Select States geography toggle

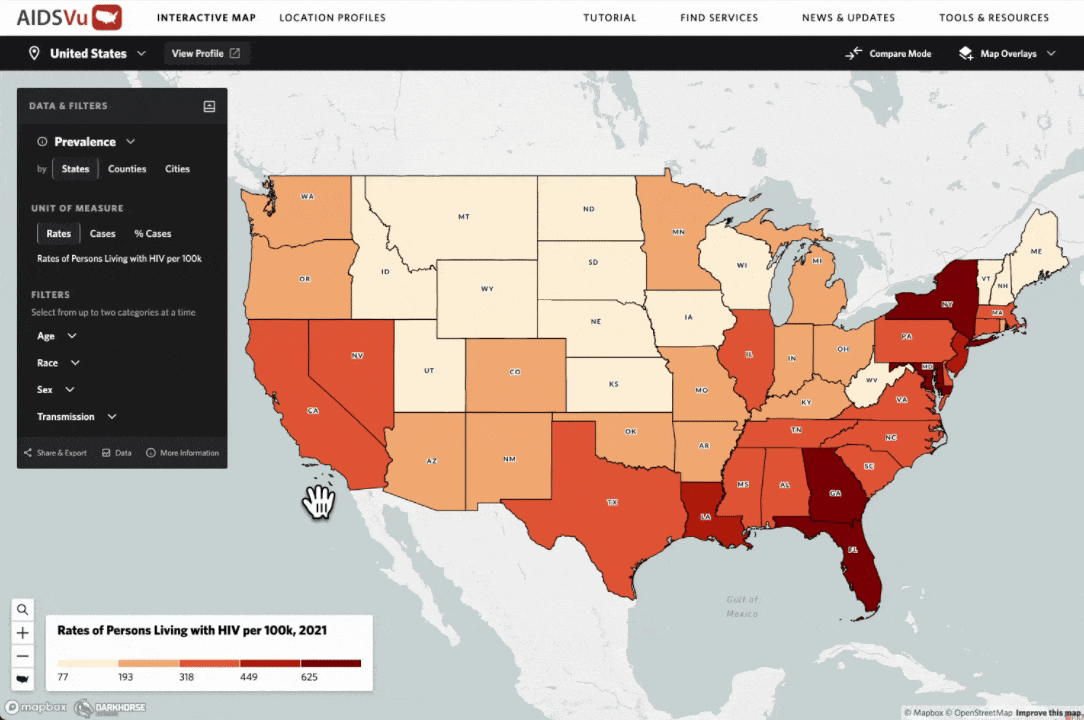(75, 169)
